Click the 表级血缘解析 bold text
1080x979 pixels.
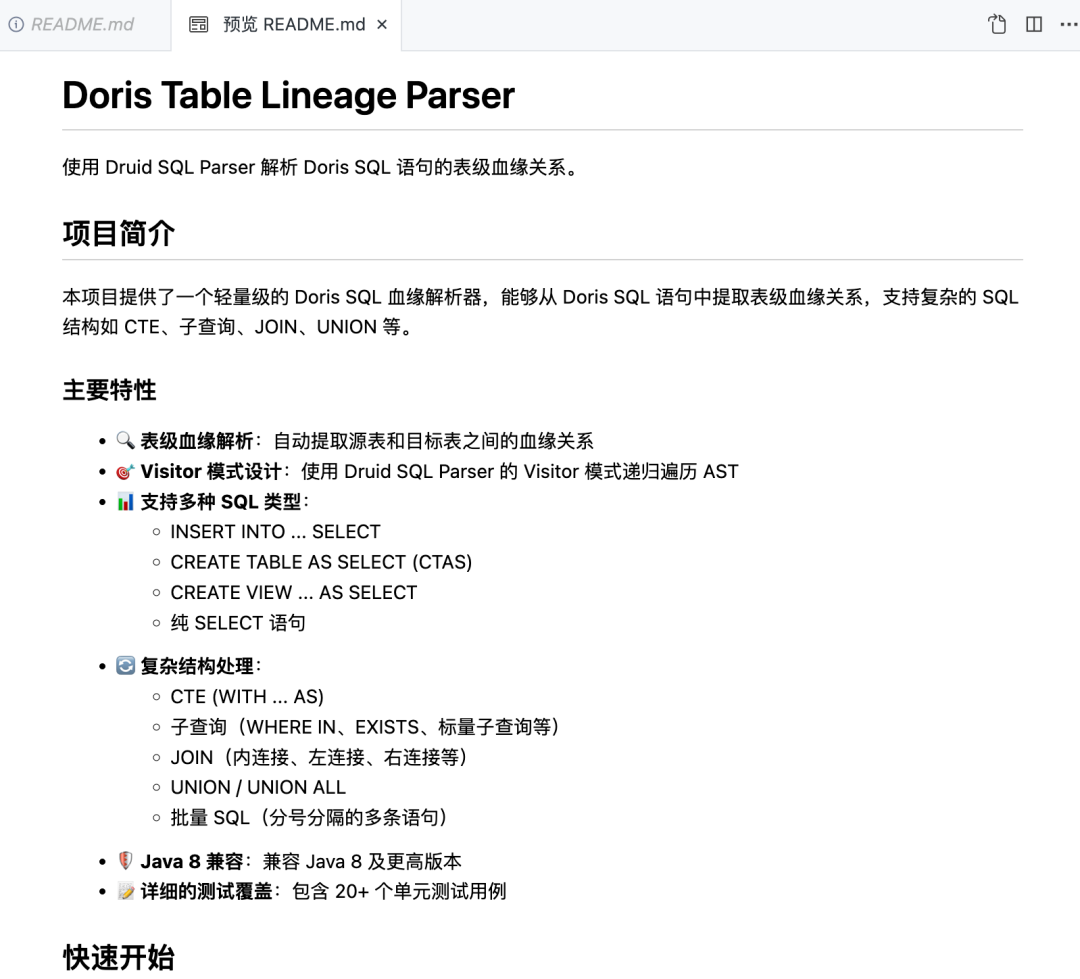click(x=197, y=441)
